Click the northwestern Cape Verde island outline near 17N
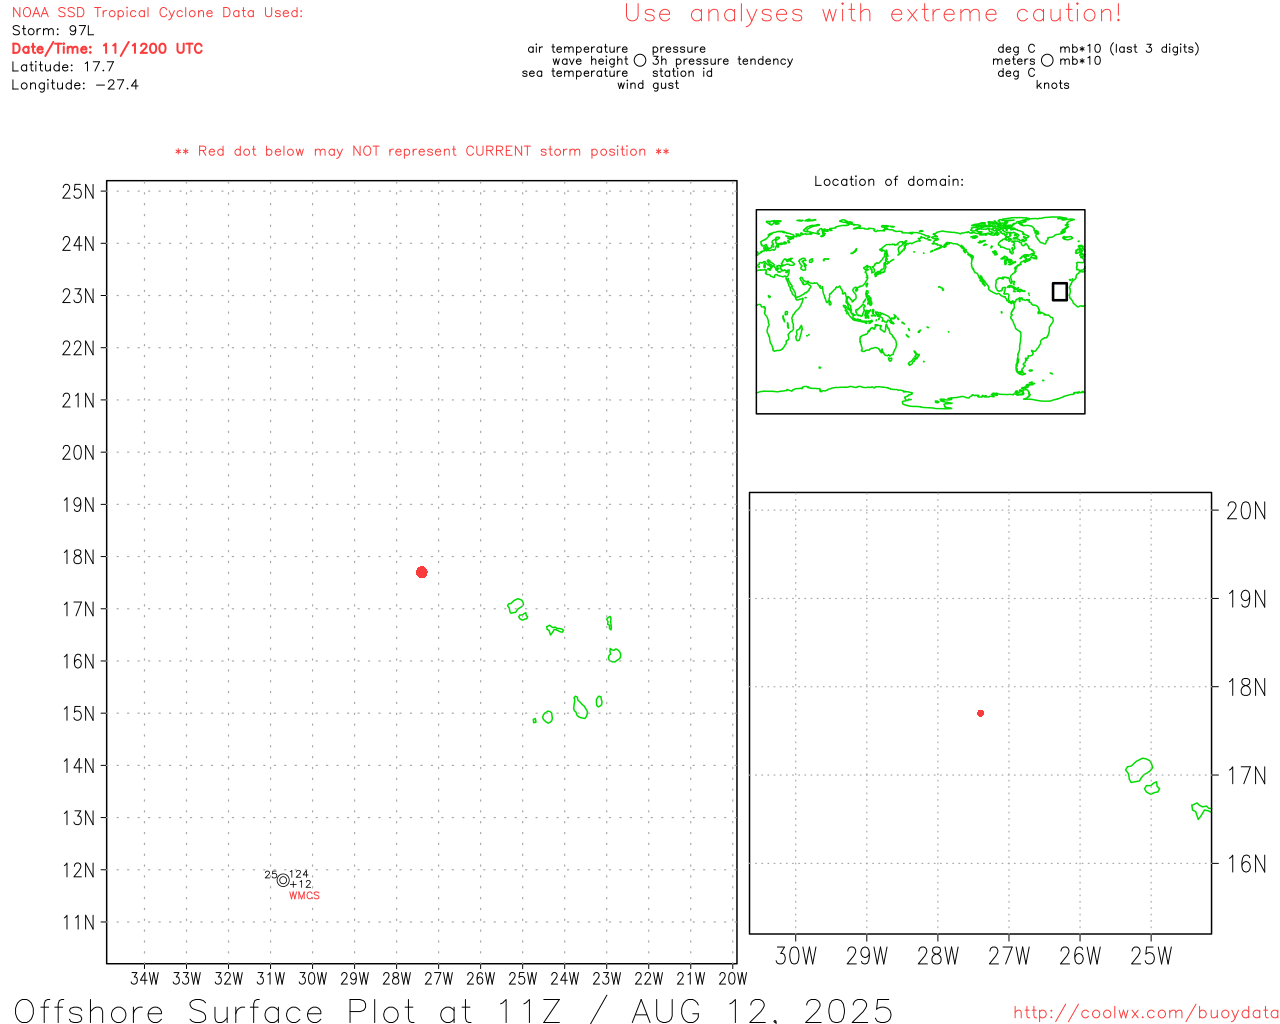Image resolution: width=1280 pixels, height=1024 pixels. pyautogui.click(x=516, y=605)
